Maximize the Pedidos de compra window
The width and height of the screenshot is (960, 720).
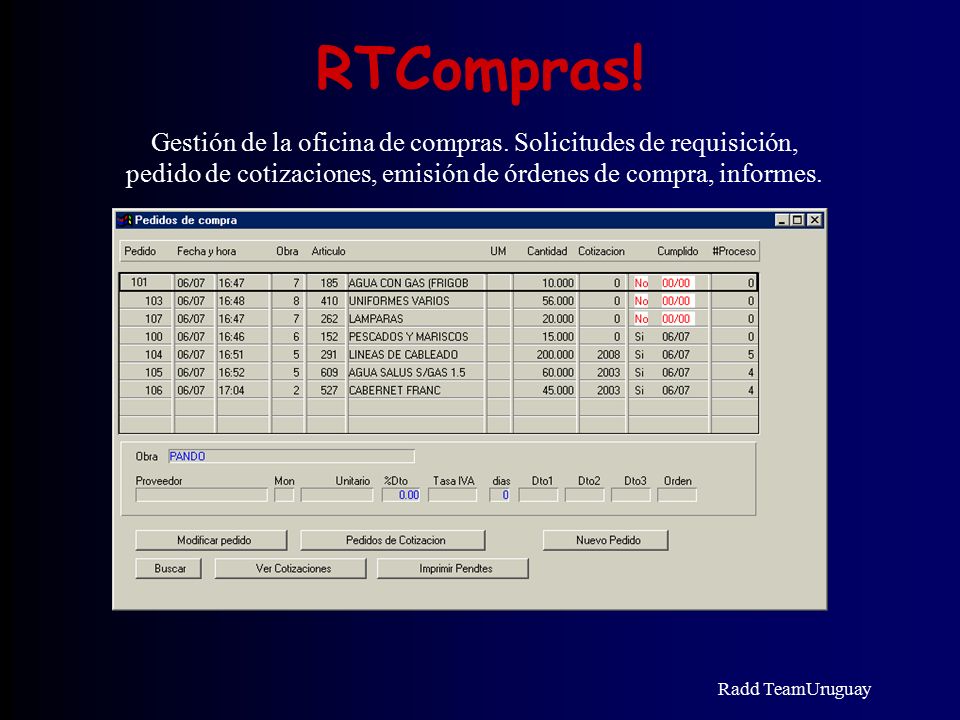tap(797, 220)
